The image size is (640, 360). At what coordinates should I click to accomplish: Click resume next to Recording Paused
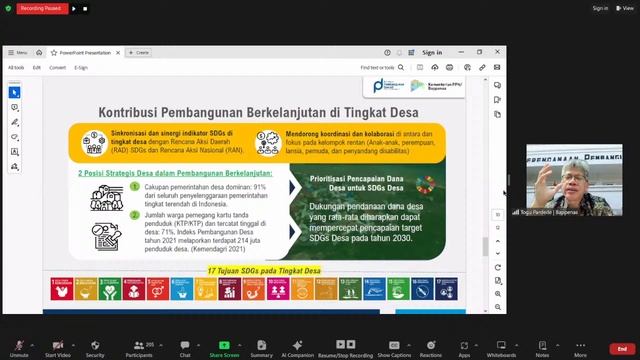coord(74,9)
